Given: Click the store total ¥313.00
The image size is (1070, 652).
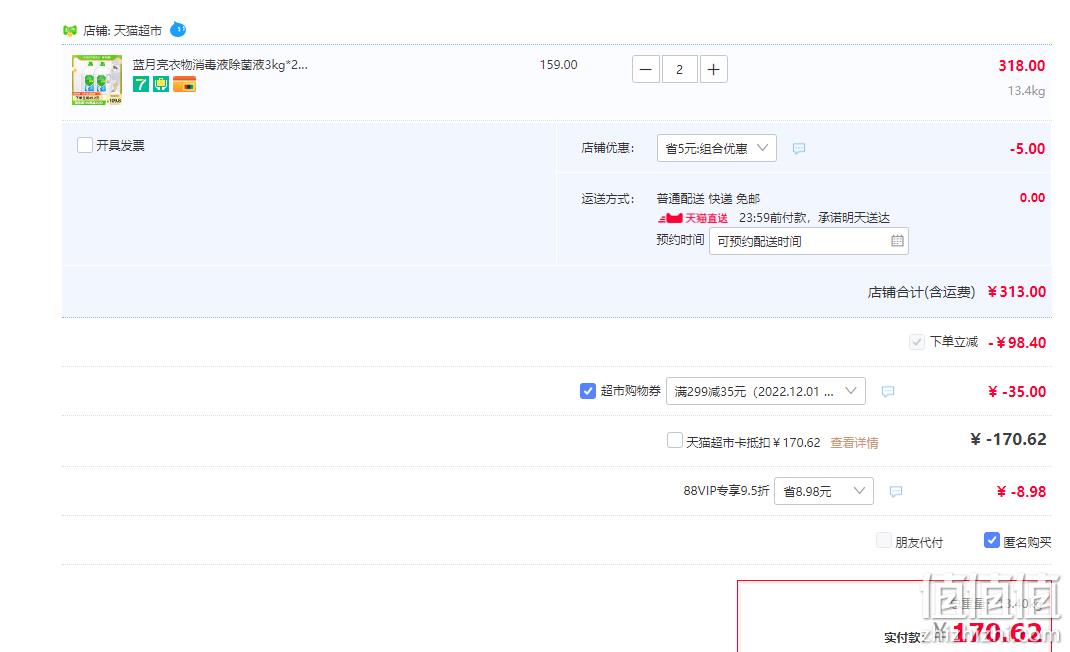Looking at the screenshot, I should pyautogui.click(x=1017, y=292).
